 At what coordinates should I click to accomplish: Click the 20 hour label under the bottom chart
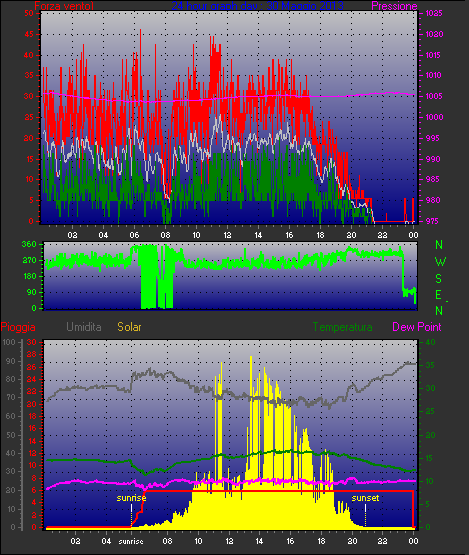coord(352,541)
